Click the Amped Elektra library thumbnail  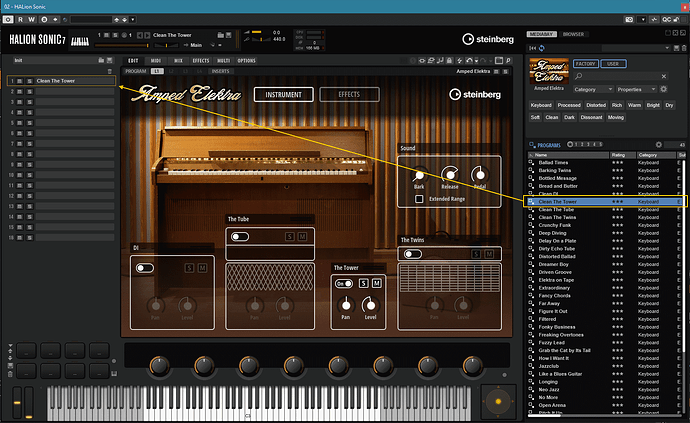[549, 71]
